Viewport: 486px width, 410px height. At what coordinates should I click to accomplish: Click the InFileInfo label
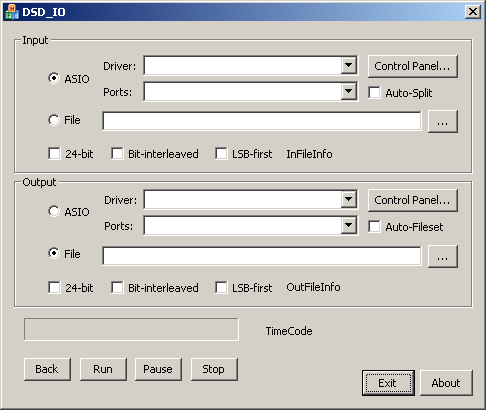click(309, 154)
